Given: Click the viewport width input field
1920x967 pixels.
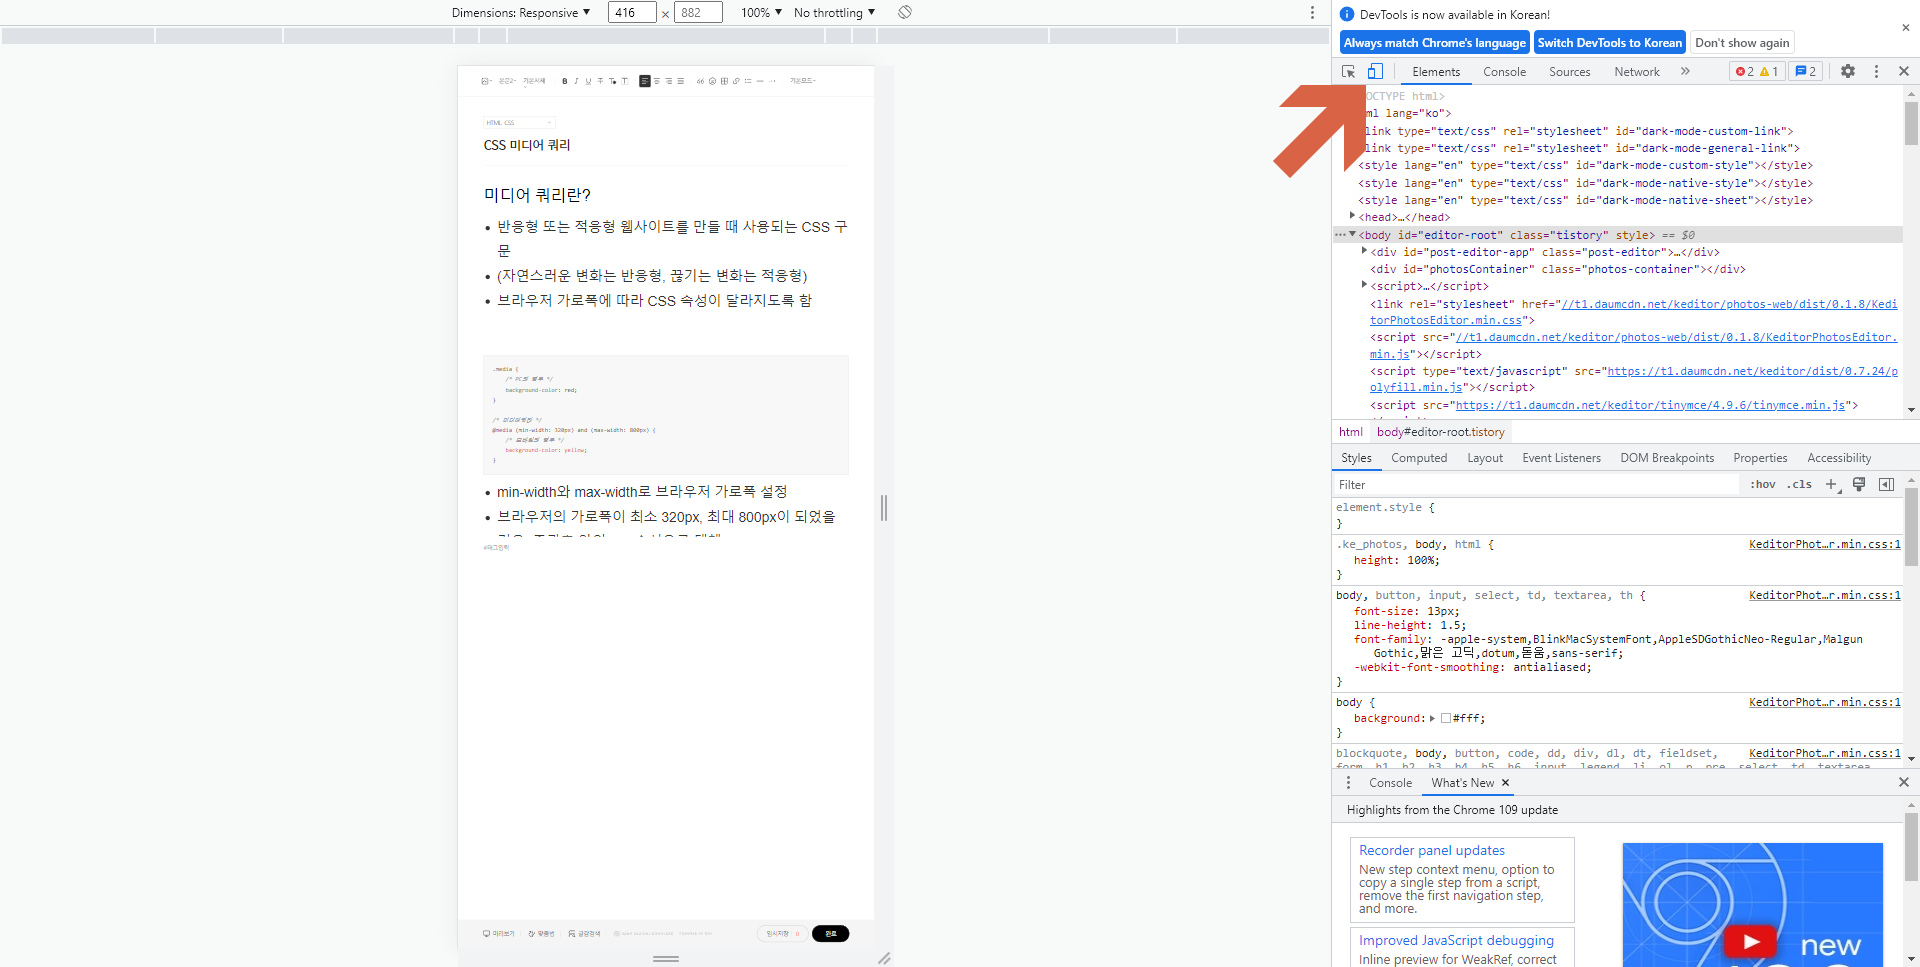Looking at the screenshot, I should 632,12.
